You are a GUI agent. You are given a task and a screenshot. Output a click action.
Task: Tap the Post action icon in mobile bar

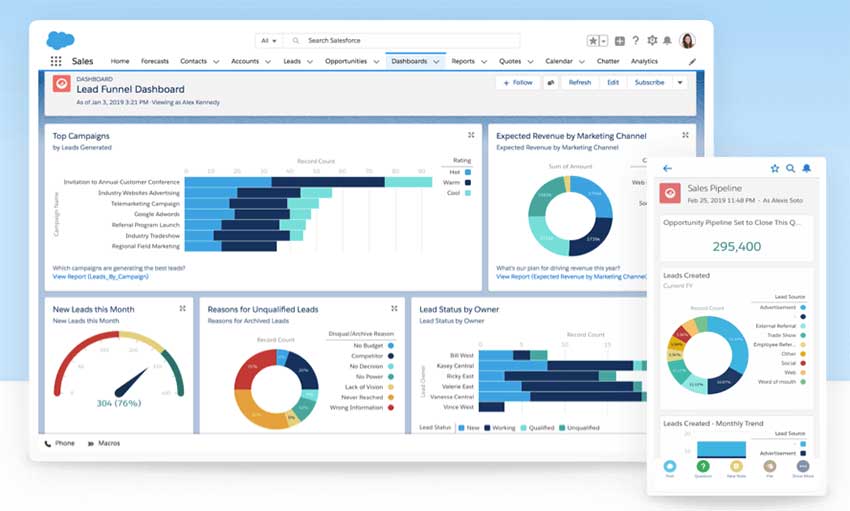(x=670, y=467)
